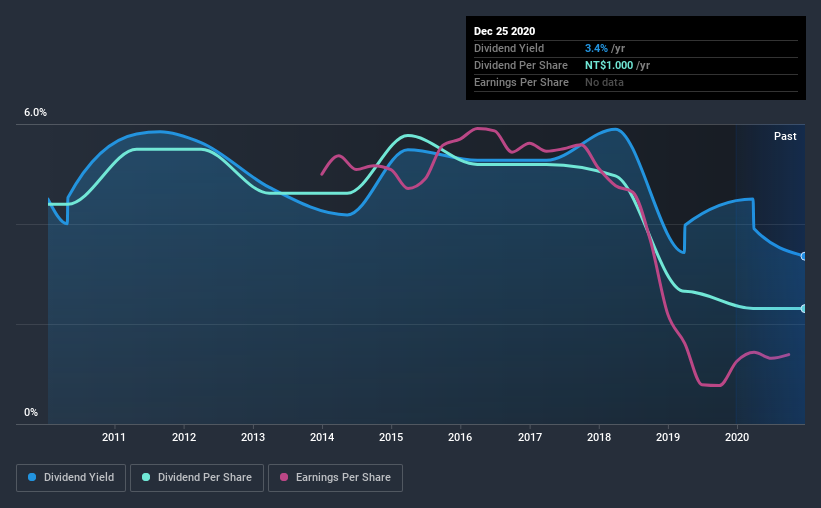This screenshot has height=508, width=821.
Task: Click the 2020 x-axis label
Action: (737, 437)
